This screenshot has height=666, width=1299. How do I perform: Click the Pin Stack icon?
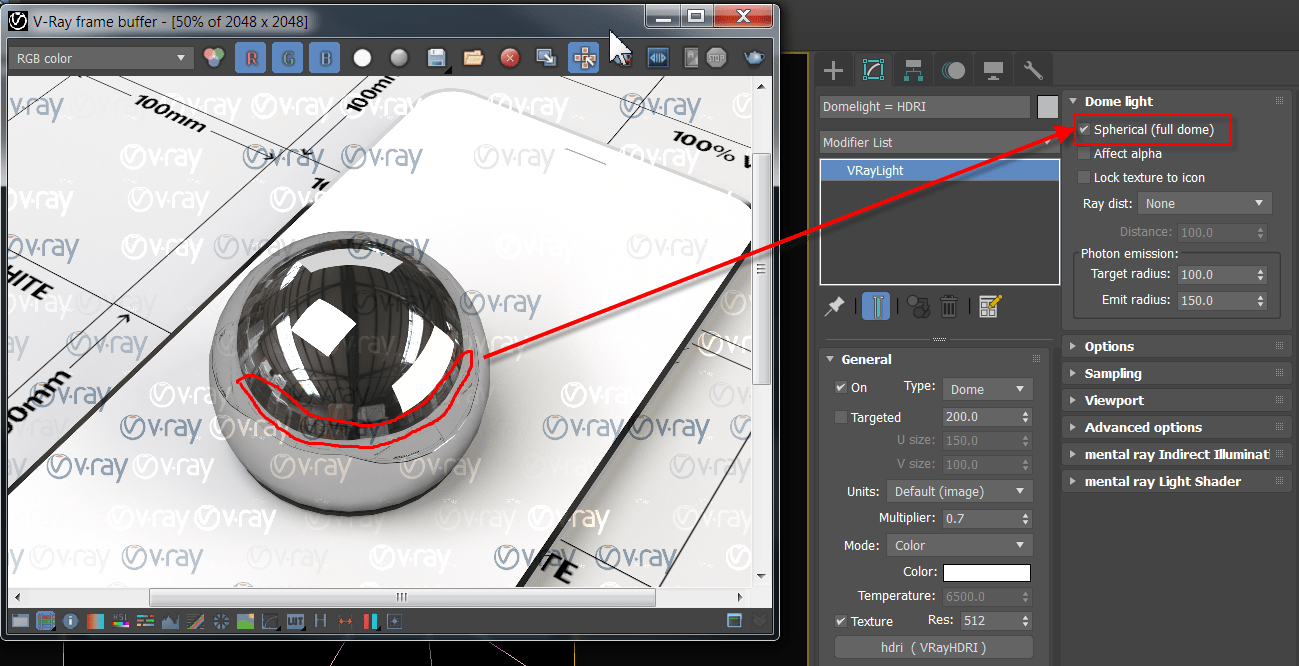(834, 306)
